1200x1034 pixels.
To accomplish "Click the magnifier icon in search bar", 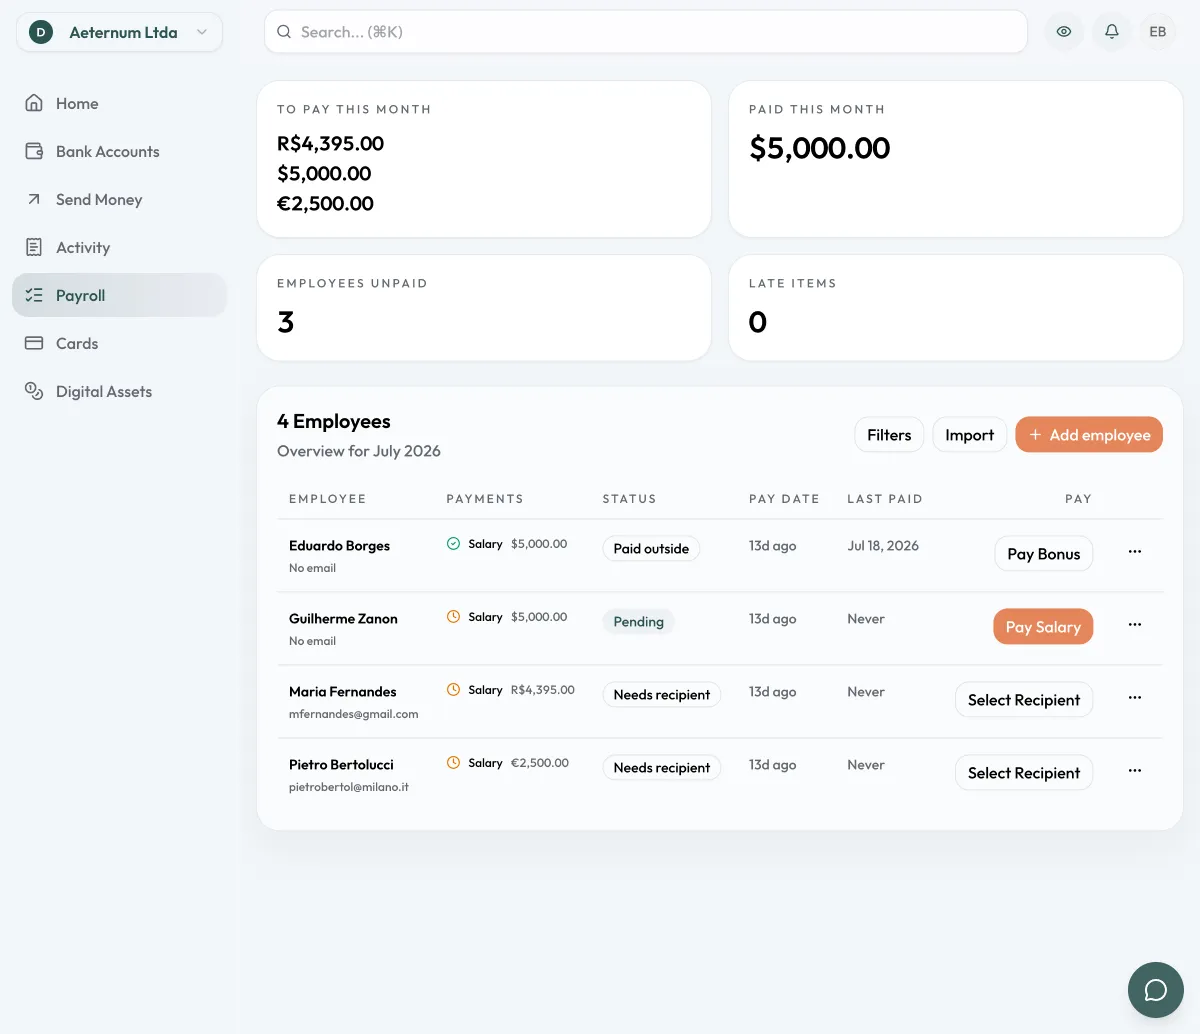I will (x=284, y=32).
